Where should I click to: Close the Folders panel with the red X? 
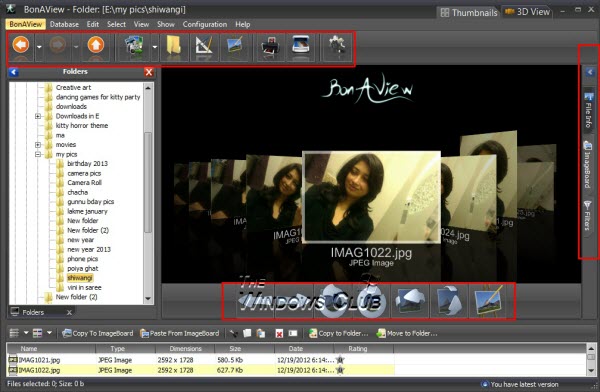coord(149,72)
